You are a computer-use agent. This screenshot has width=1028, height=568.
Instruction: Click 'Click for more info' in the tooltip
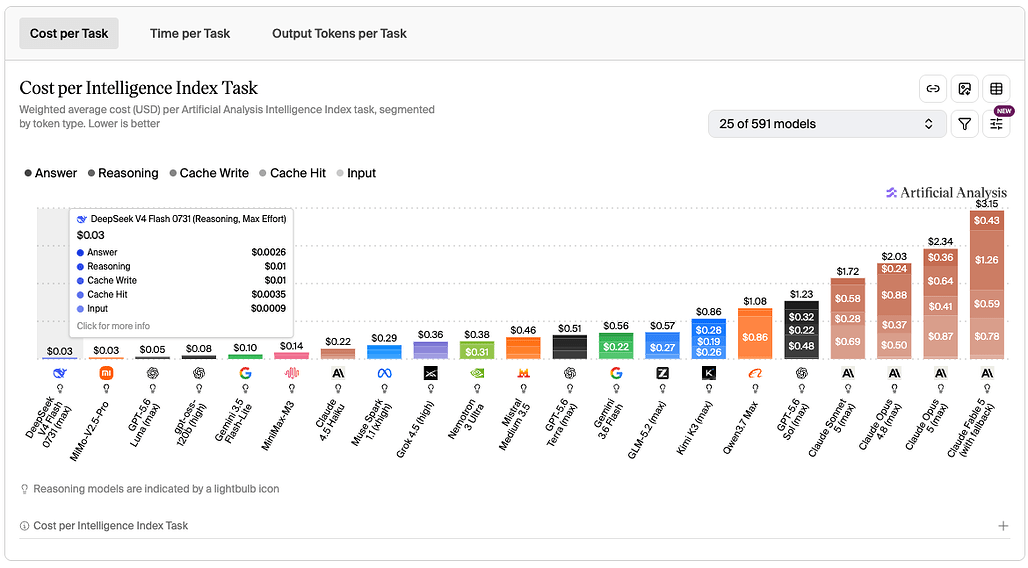[113, 326]
